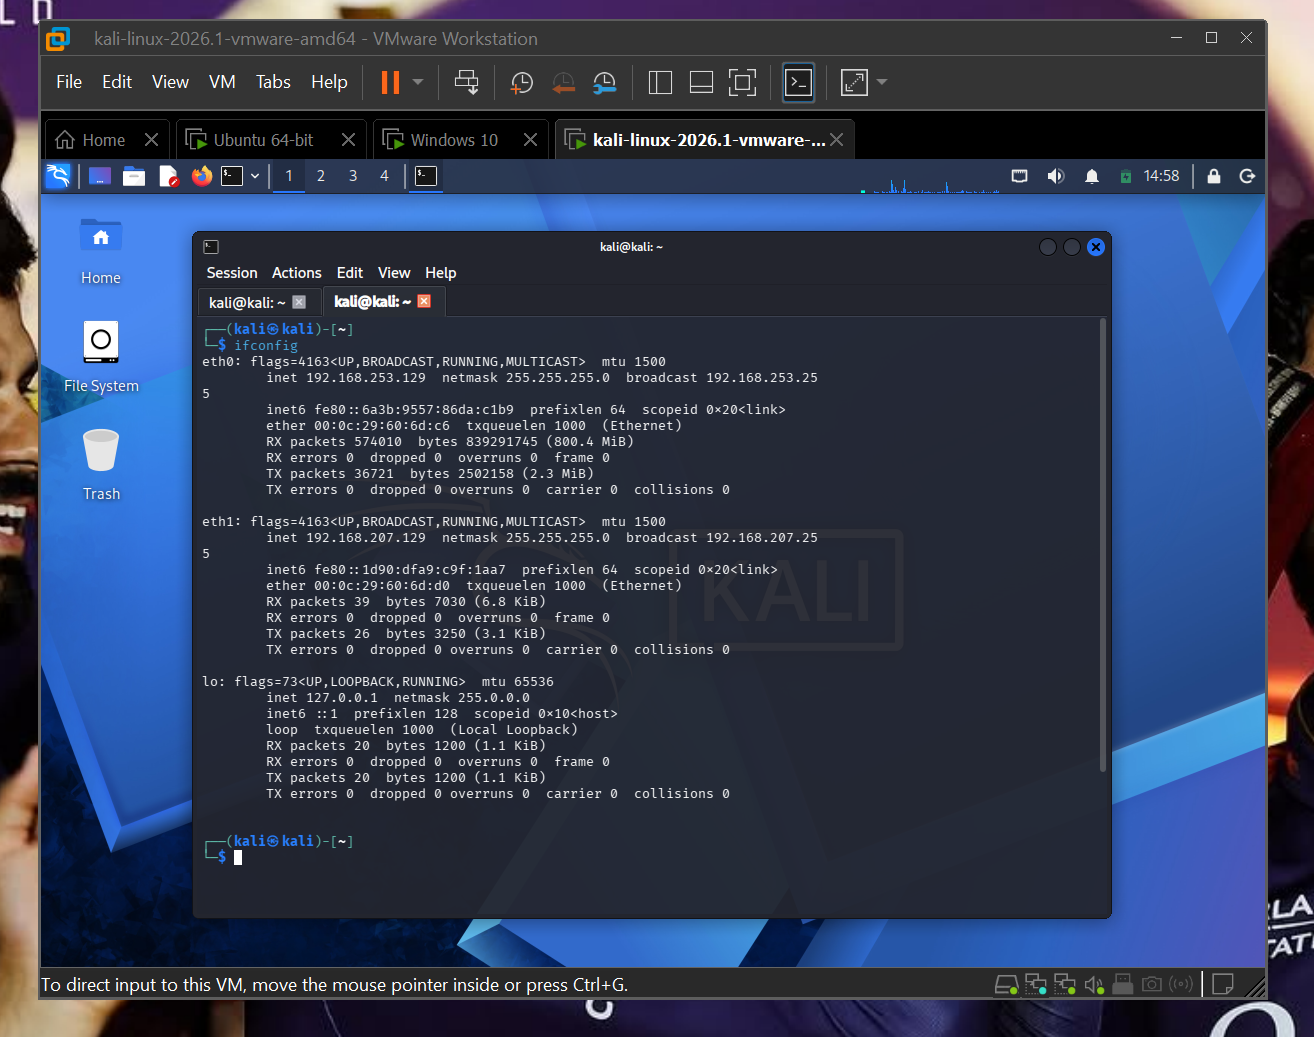Viewport: 1314px width, 1037px height.
Task: Click the revert to snapshot icon
Action: (564, 82)
